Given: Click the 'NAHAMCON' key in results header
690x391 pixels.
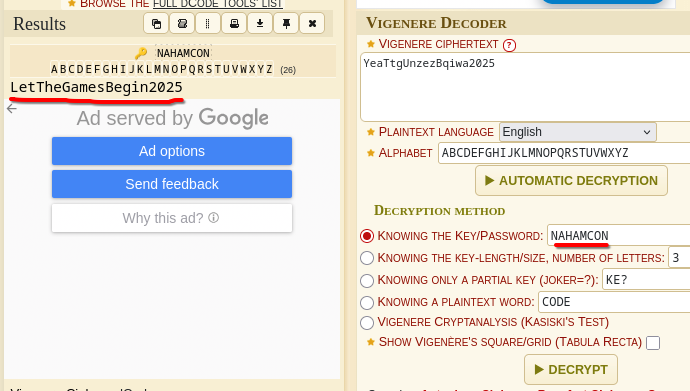Looking at the screenshot, I should (183, 53).
